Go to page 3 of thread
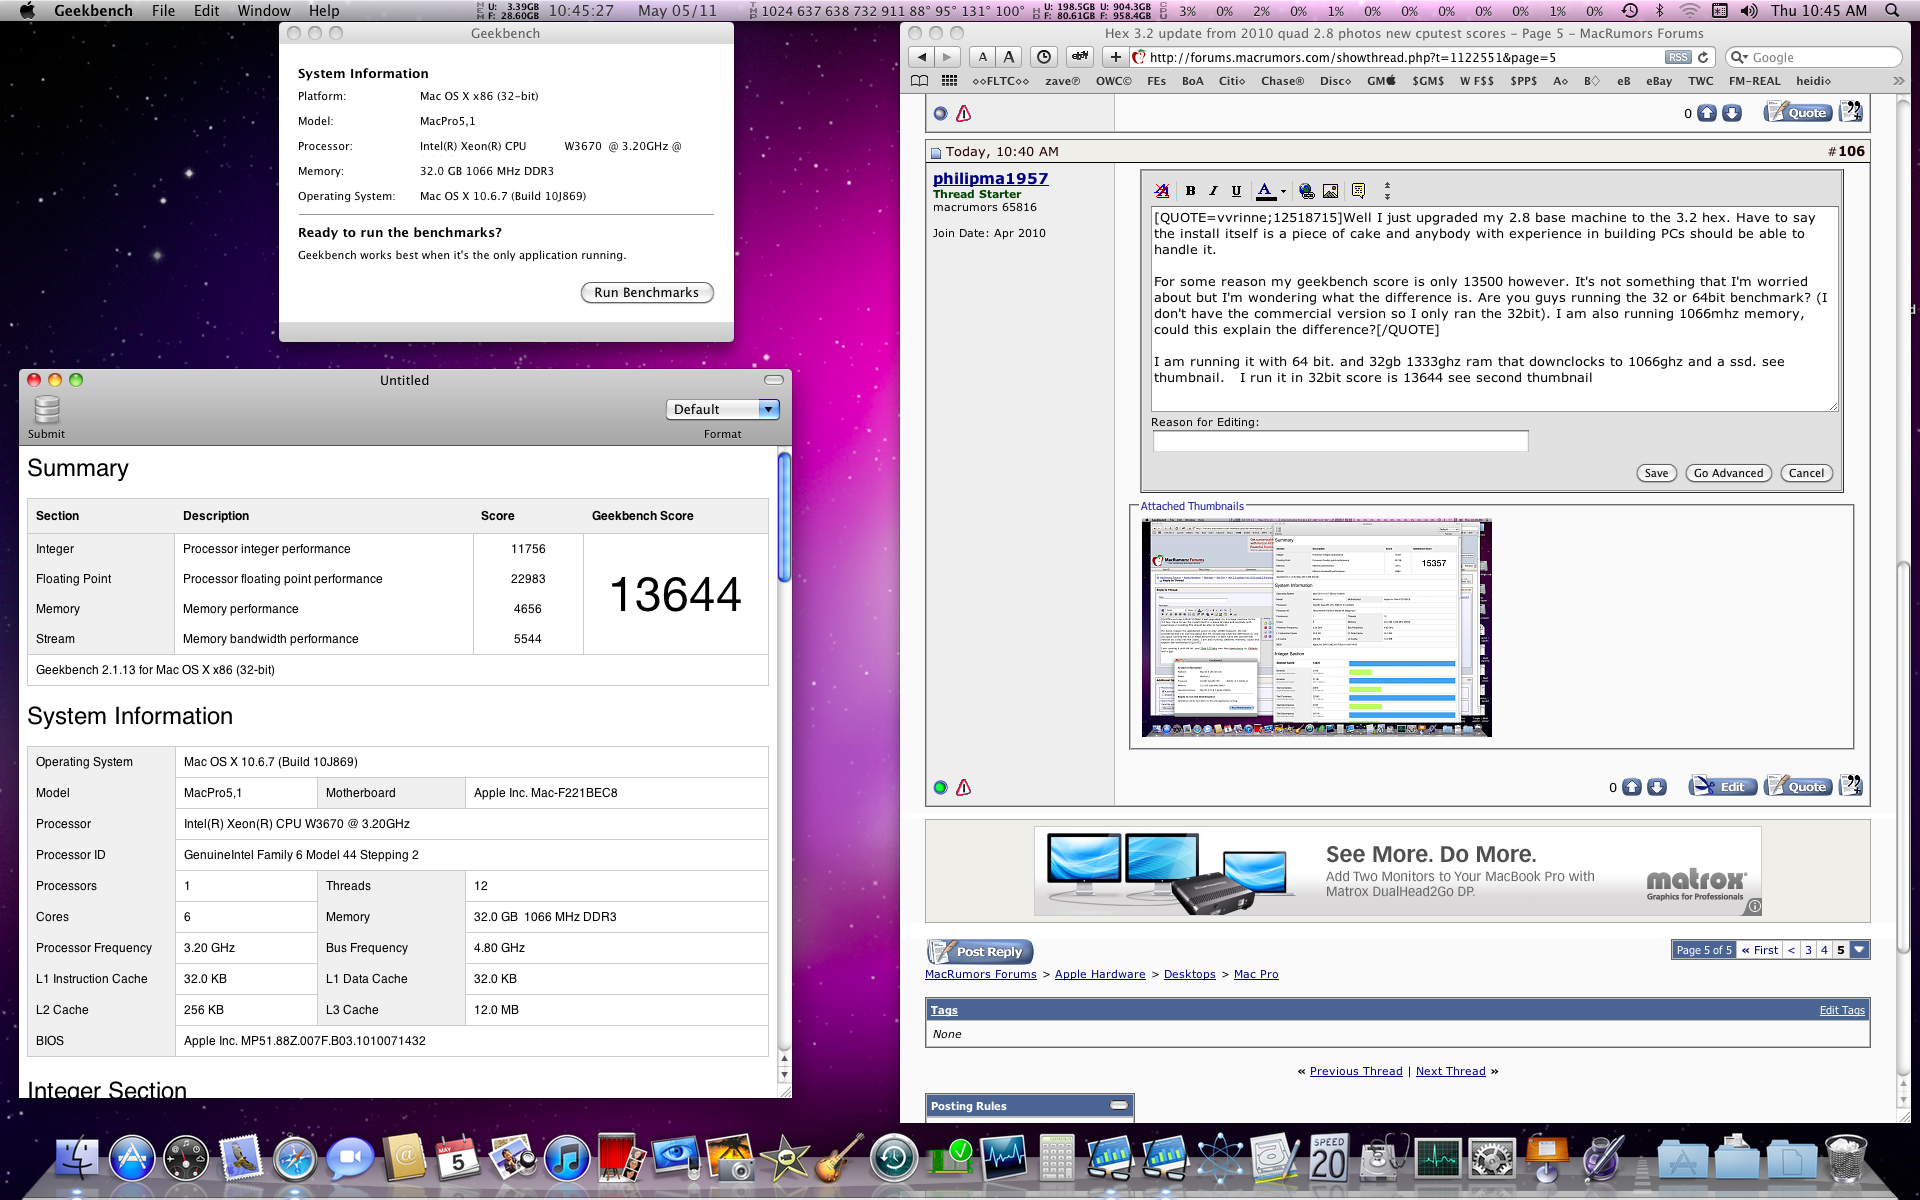Image resolution: width=1920 pixels, height=1200 pixels. [1808, 950]
